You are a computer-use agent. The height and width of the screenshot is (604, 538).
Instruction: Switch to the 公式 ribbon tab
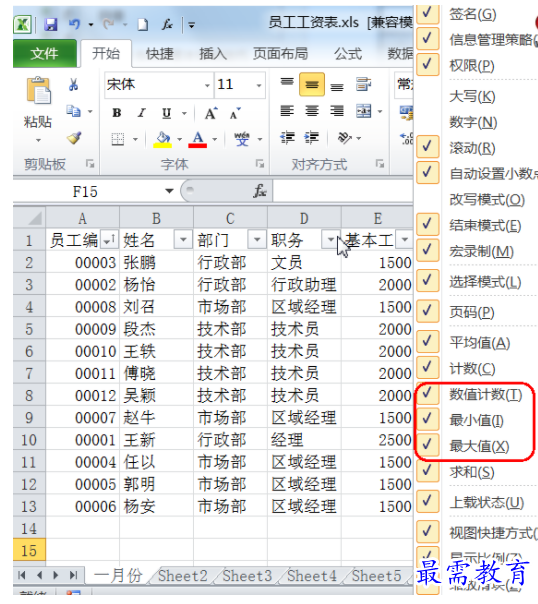point(348,54)
